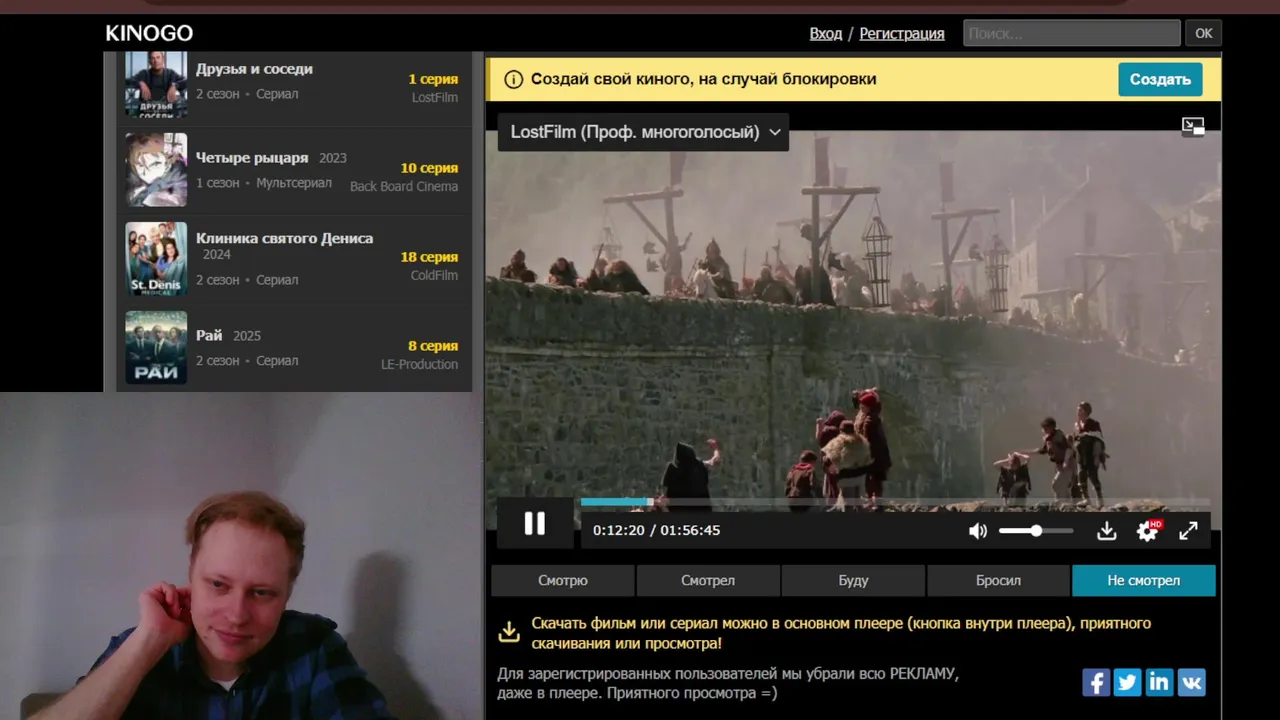Click the Создать button

tap(1160, 79)
